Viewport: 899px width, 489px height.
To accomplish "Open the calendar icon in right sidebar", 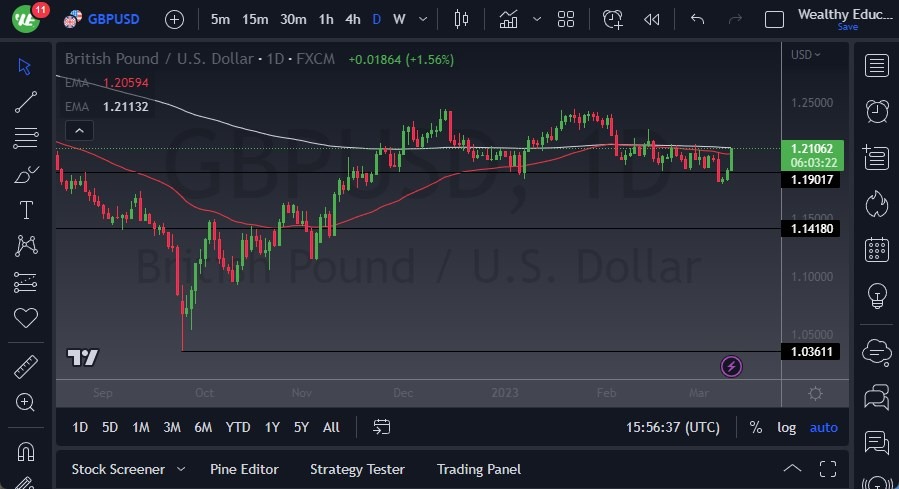I will [877, 249].
